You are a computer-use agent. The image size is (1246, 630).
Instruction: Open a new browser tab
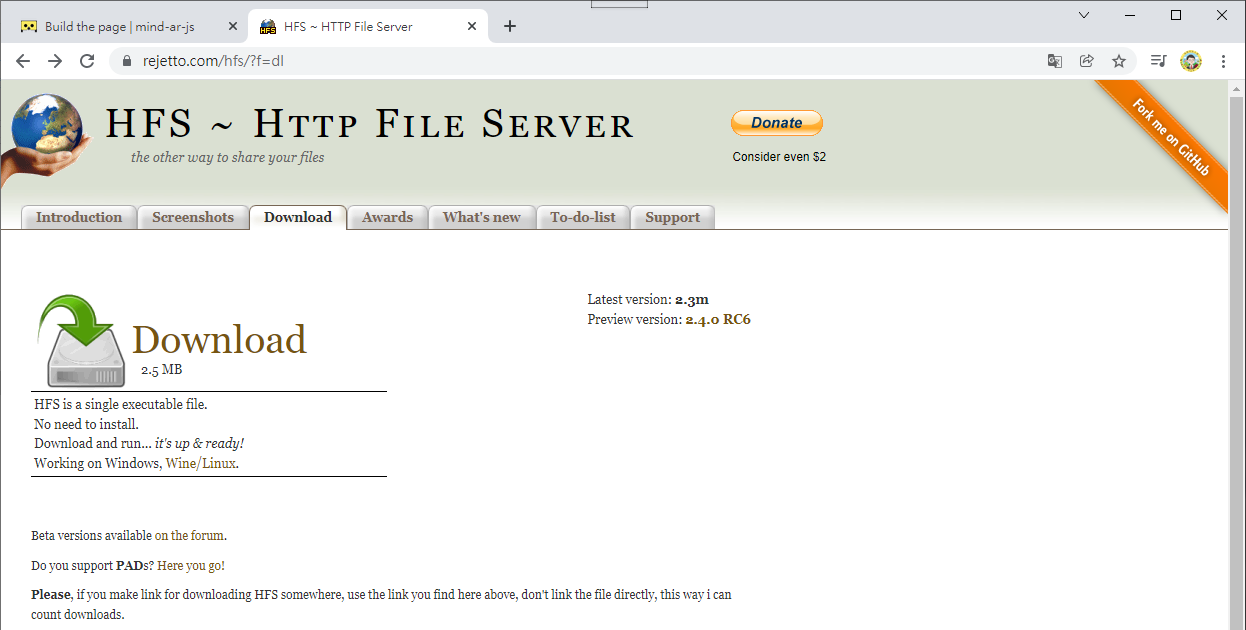(x=510, y=26)
